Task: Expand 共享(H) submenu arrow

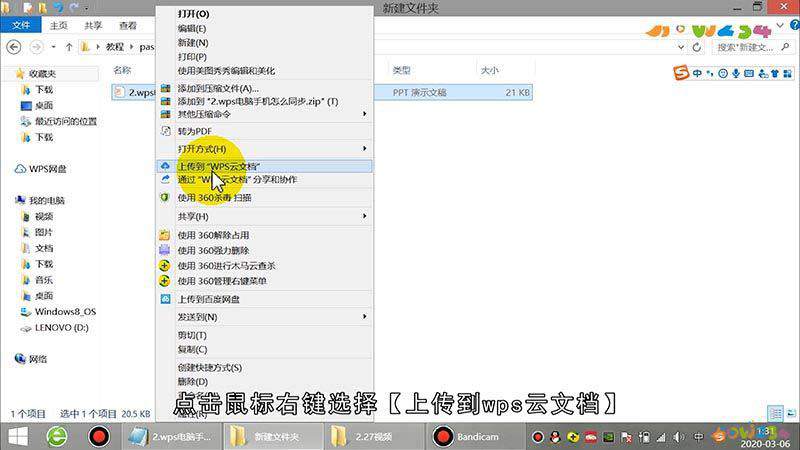Action: [x=364, y=216]
